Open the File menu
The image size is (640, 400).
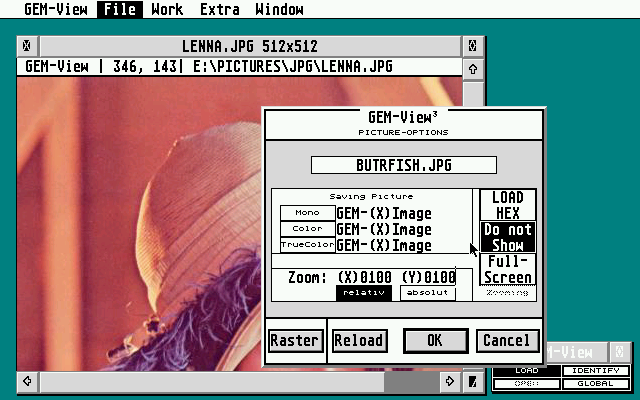120,9
